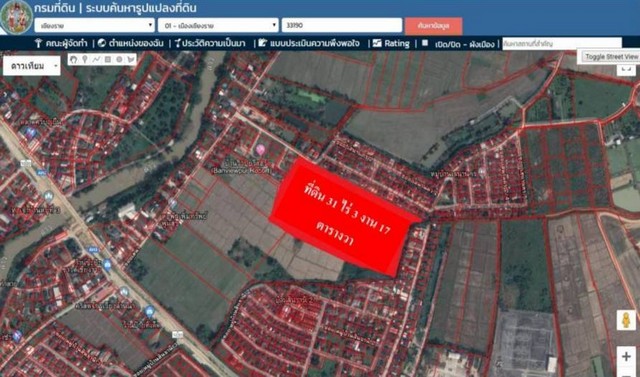The height and width of the screenshot is (377, 640).
Task: Select the hand pan tool in drawing toolbar
Action: click(73, 60)
